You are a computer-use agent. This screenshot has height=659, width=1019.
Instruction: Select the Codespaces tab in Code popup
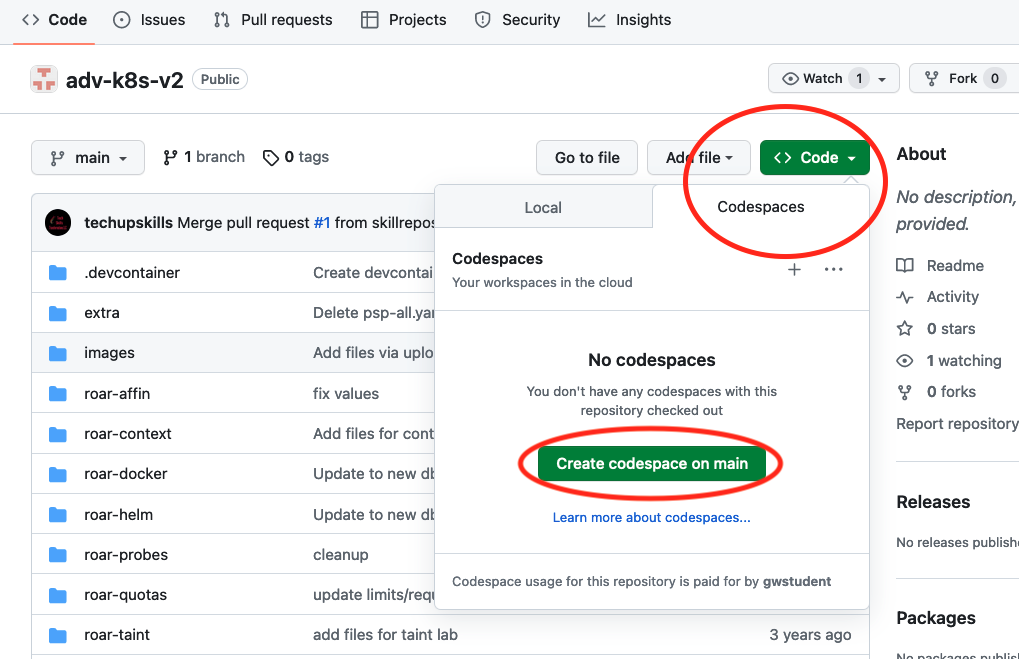[760, 207]
